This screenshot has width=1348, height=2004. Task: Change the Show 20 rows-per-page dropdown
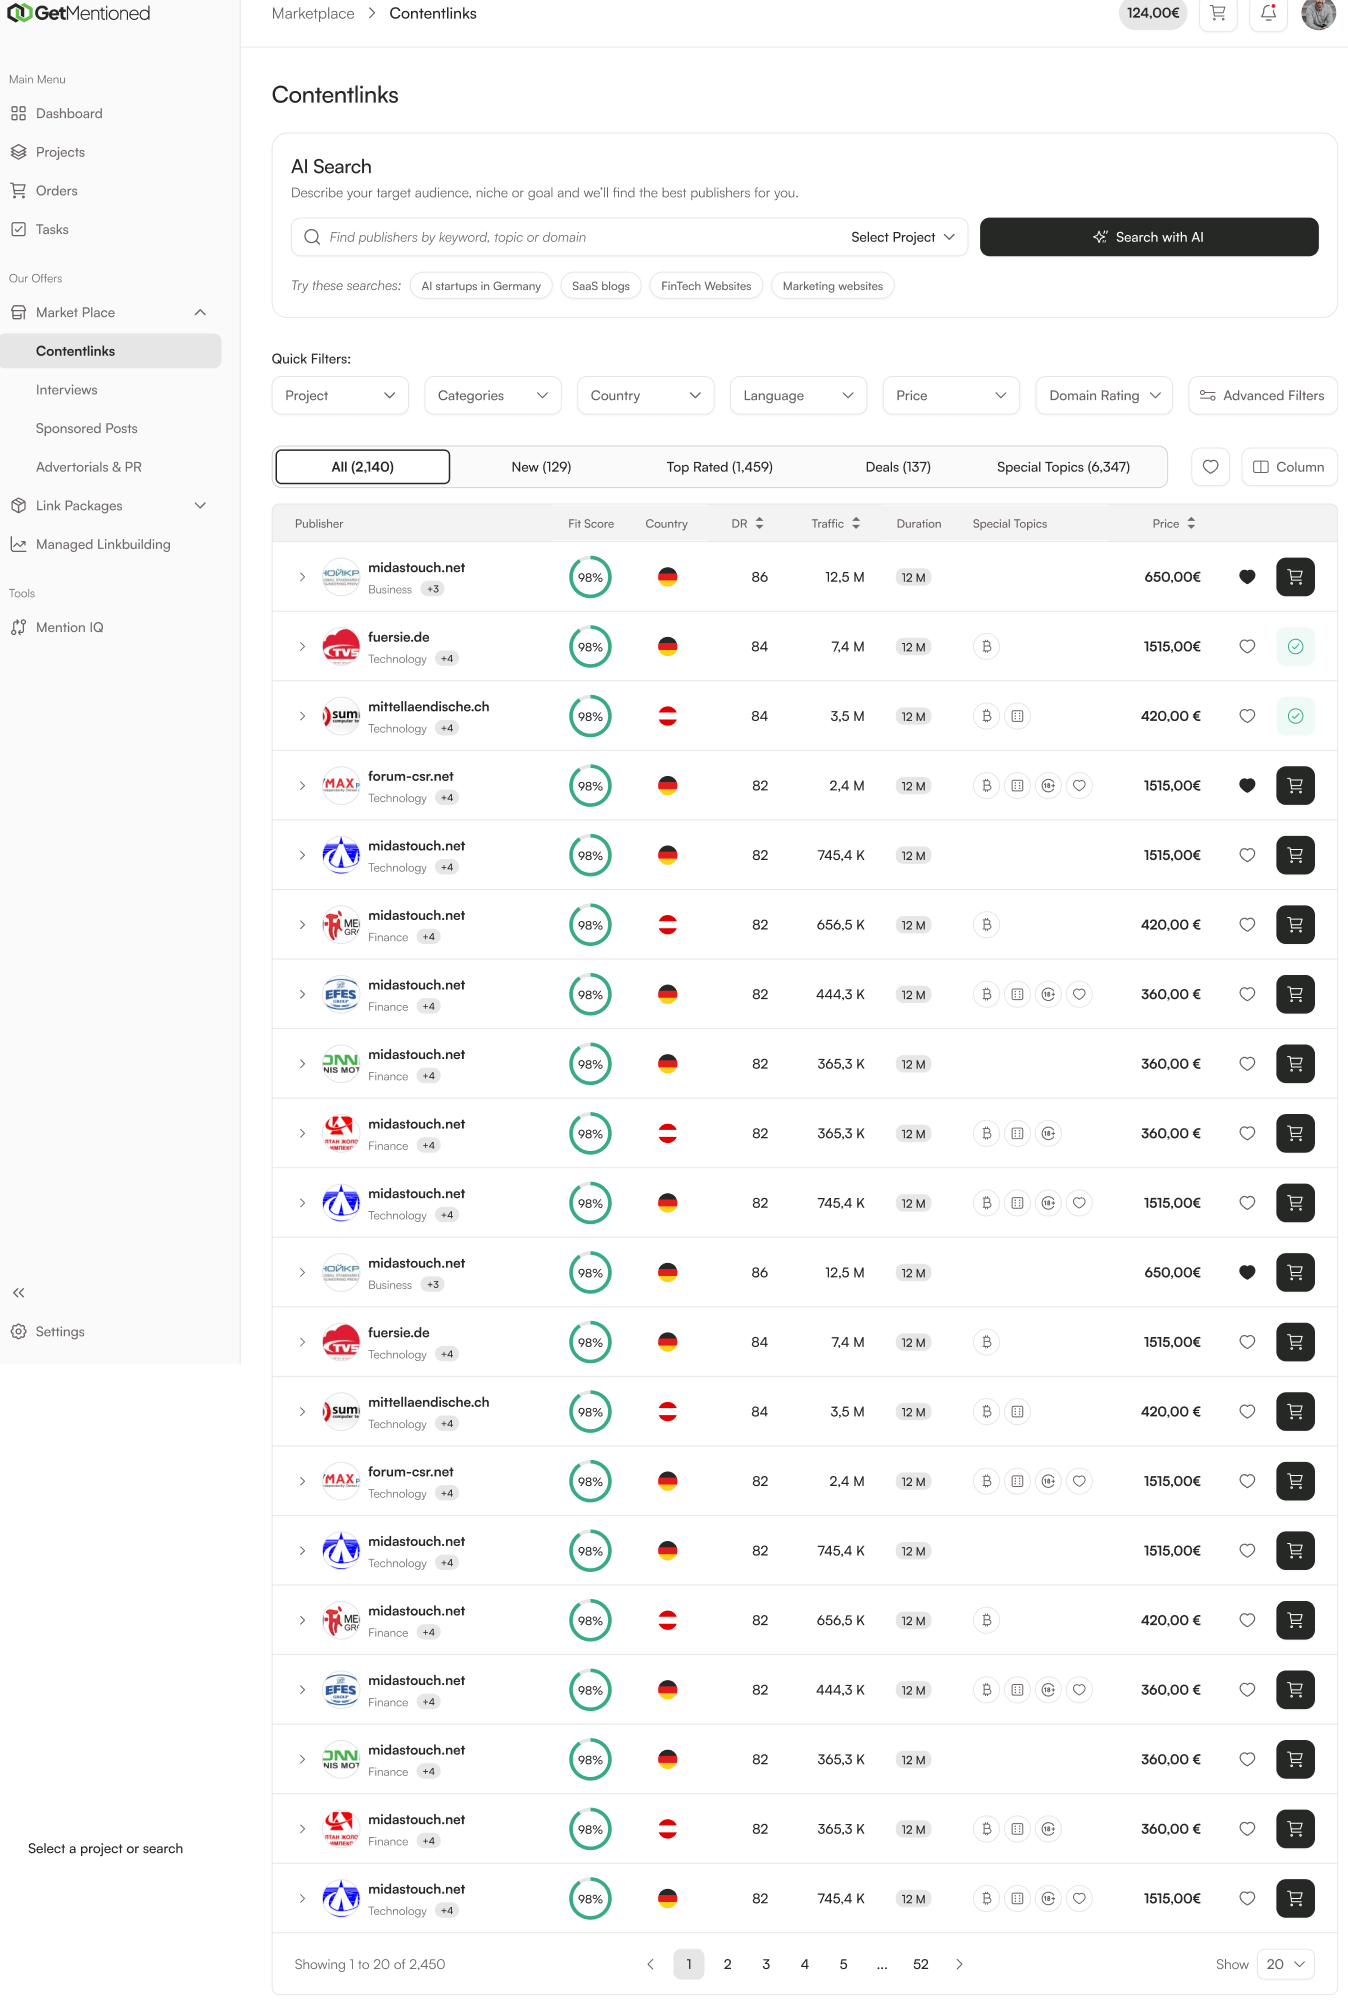click(1286, 1964)
